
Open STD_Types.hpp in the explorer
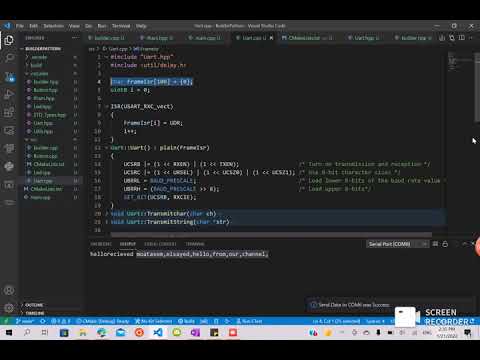(x=49, y=115)
